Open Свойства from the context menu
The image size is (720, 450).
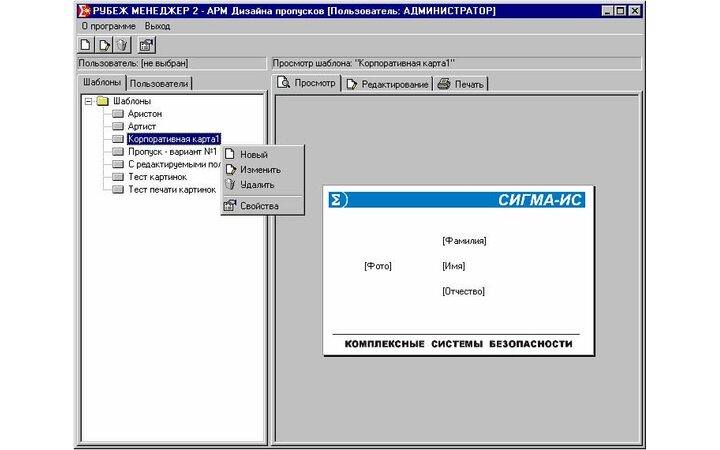pos(259,206)
